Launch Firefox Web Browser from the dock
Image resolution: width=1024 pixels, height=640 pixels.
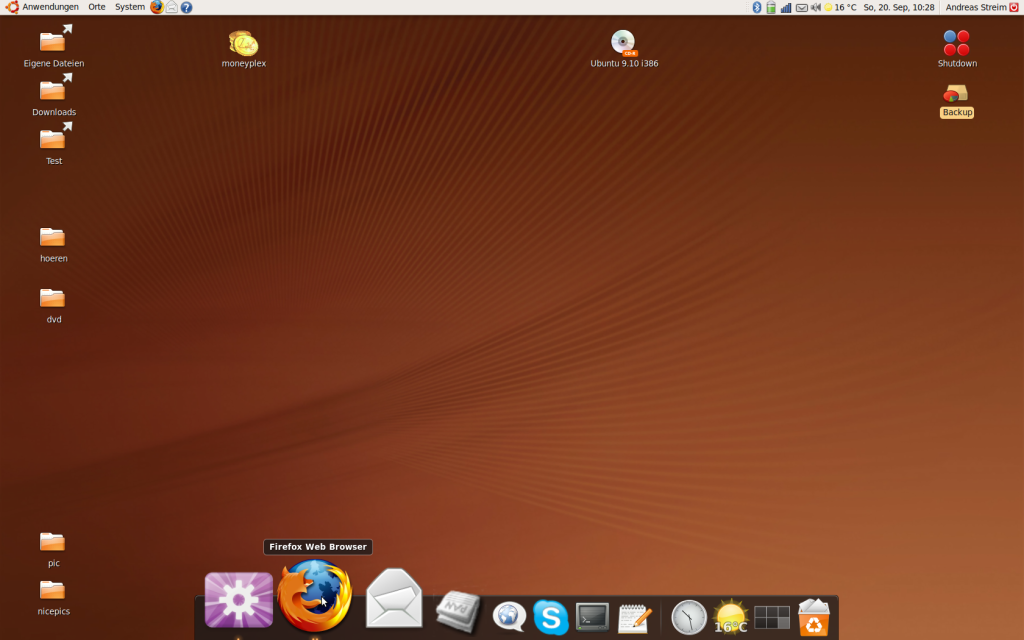point(314,597)
